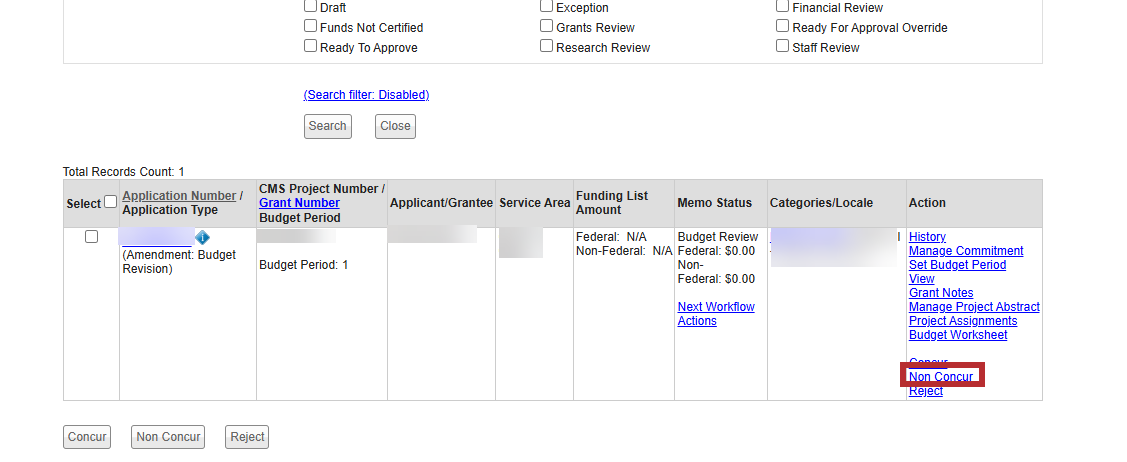Select all records via header checkbox
This screenshot has height=462, width=1127.
point(110,202)
